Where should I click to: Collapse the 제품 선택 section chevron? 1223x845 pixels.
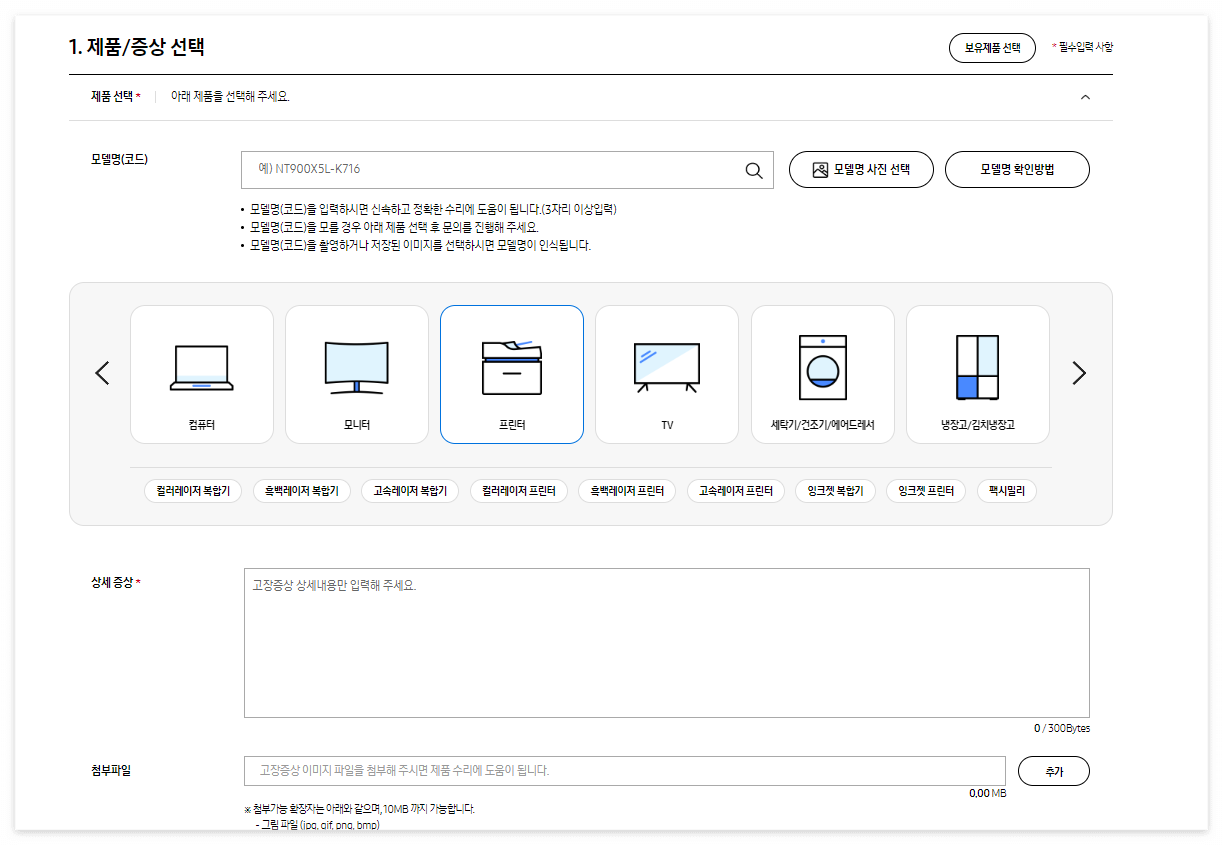(x=1086, y=97)
